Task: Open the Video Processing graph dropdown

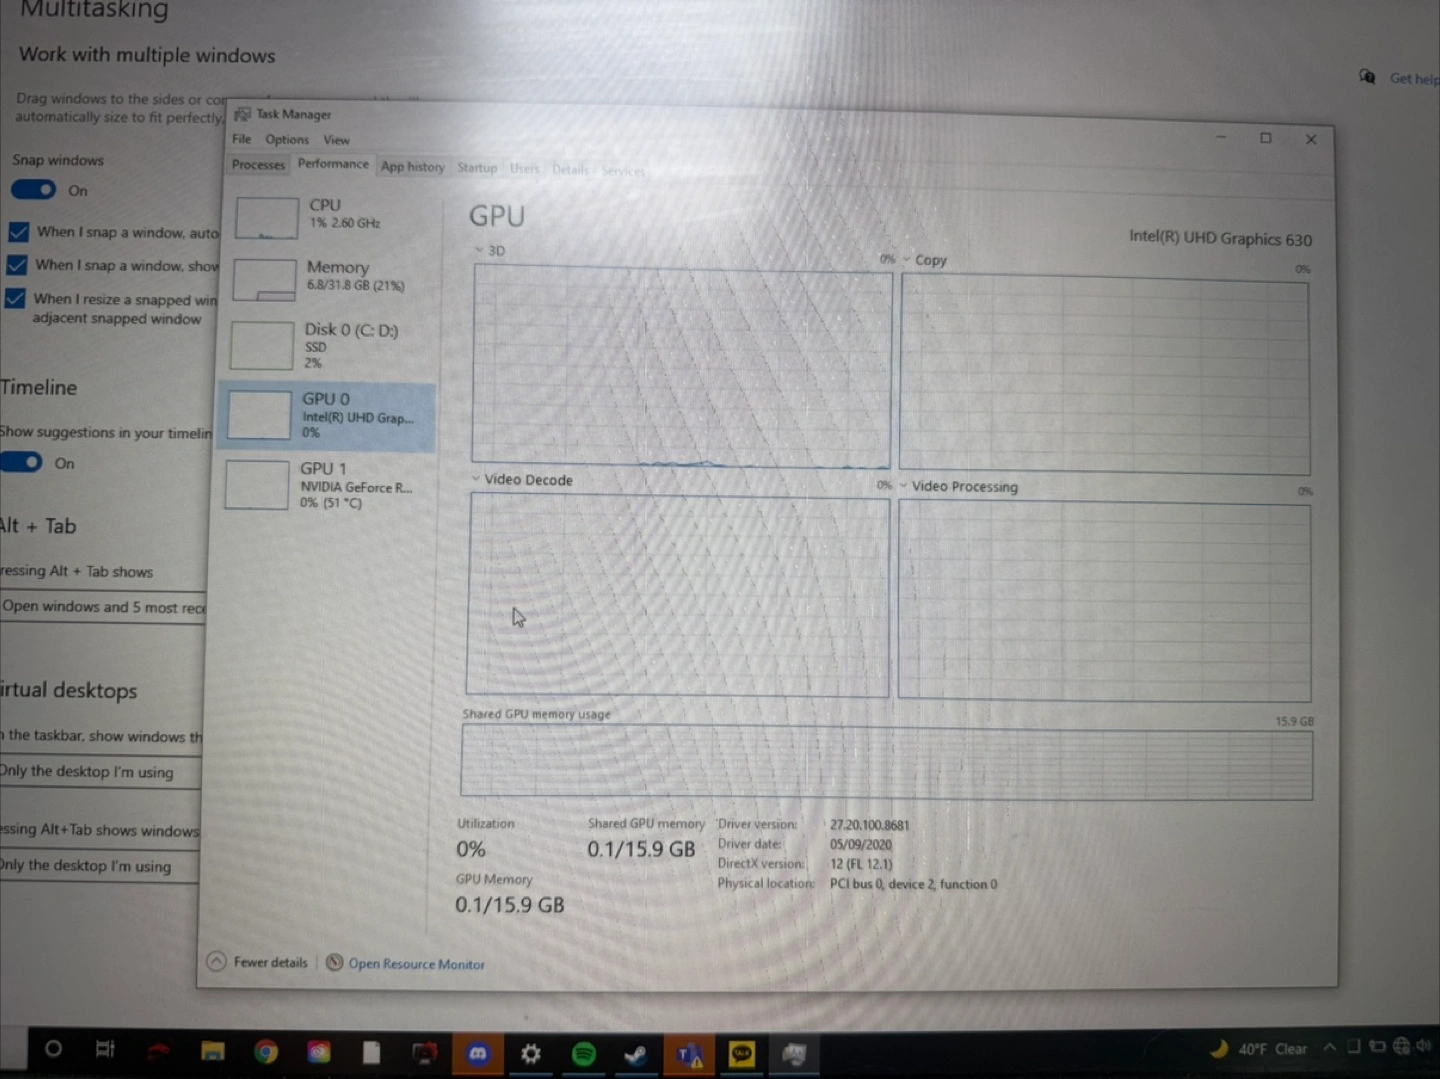Action: [903, 485]
